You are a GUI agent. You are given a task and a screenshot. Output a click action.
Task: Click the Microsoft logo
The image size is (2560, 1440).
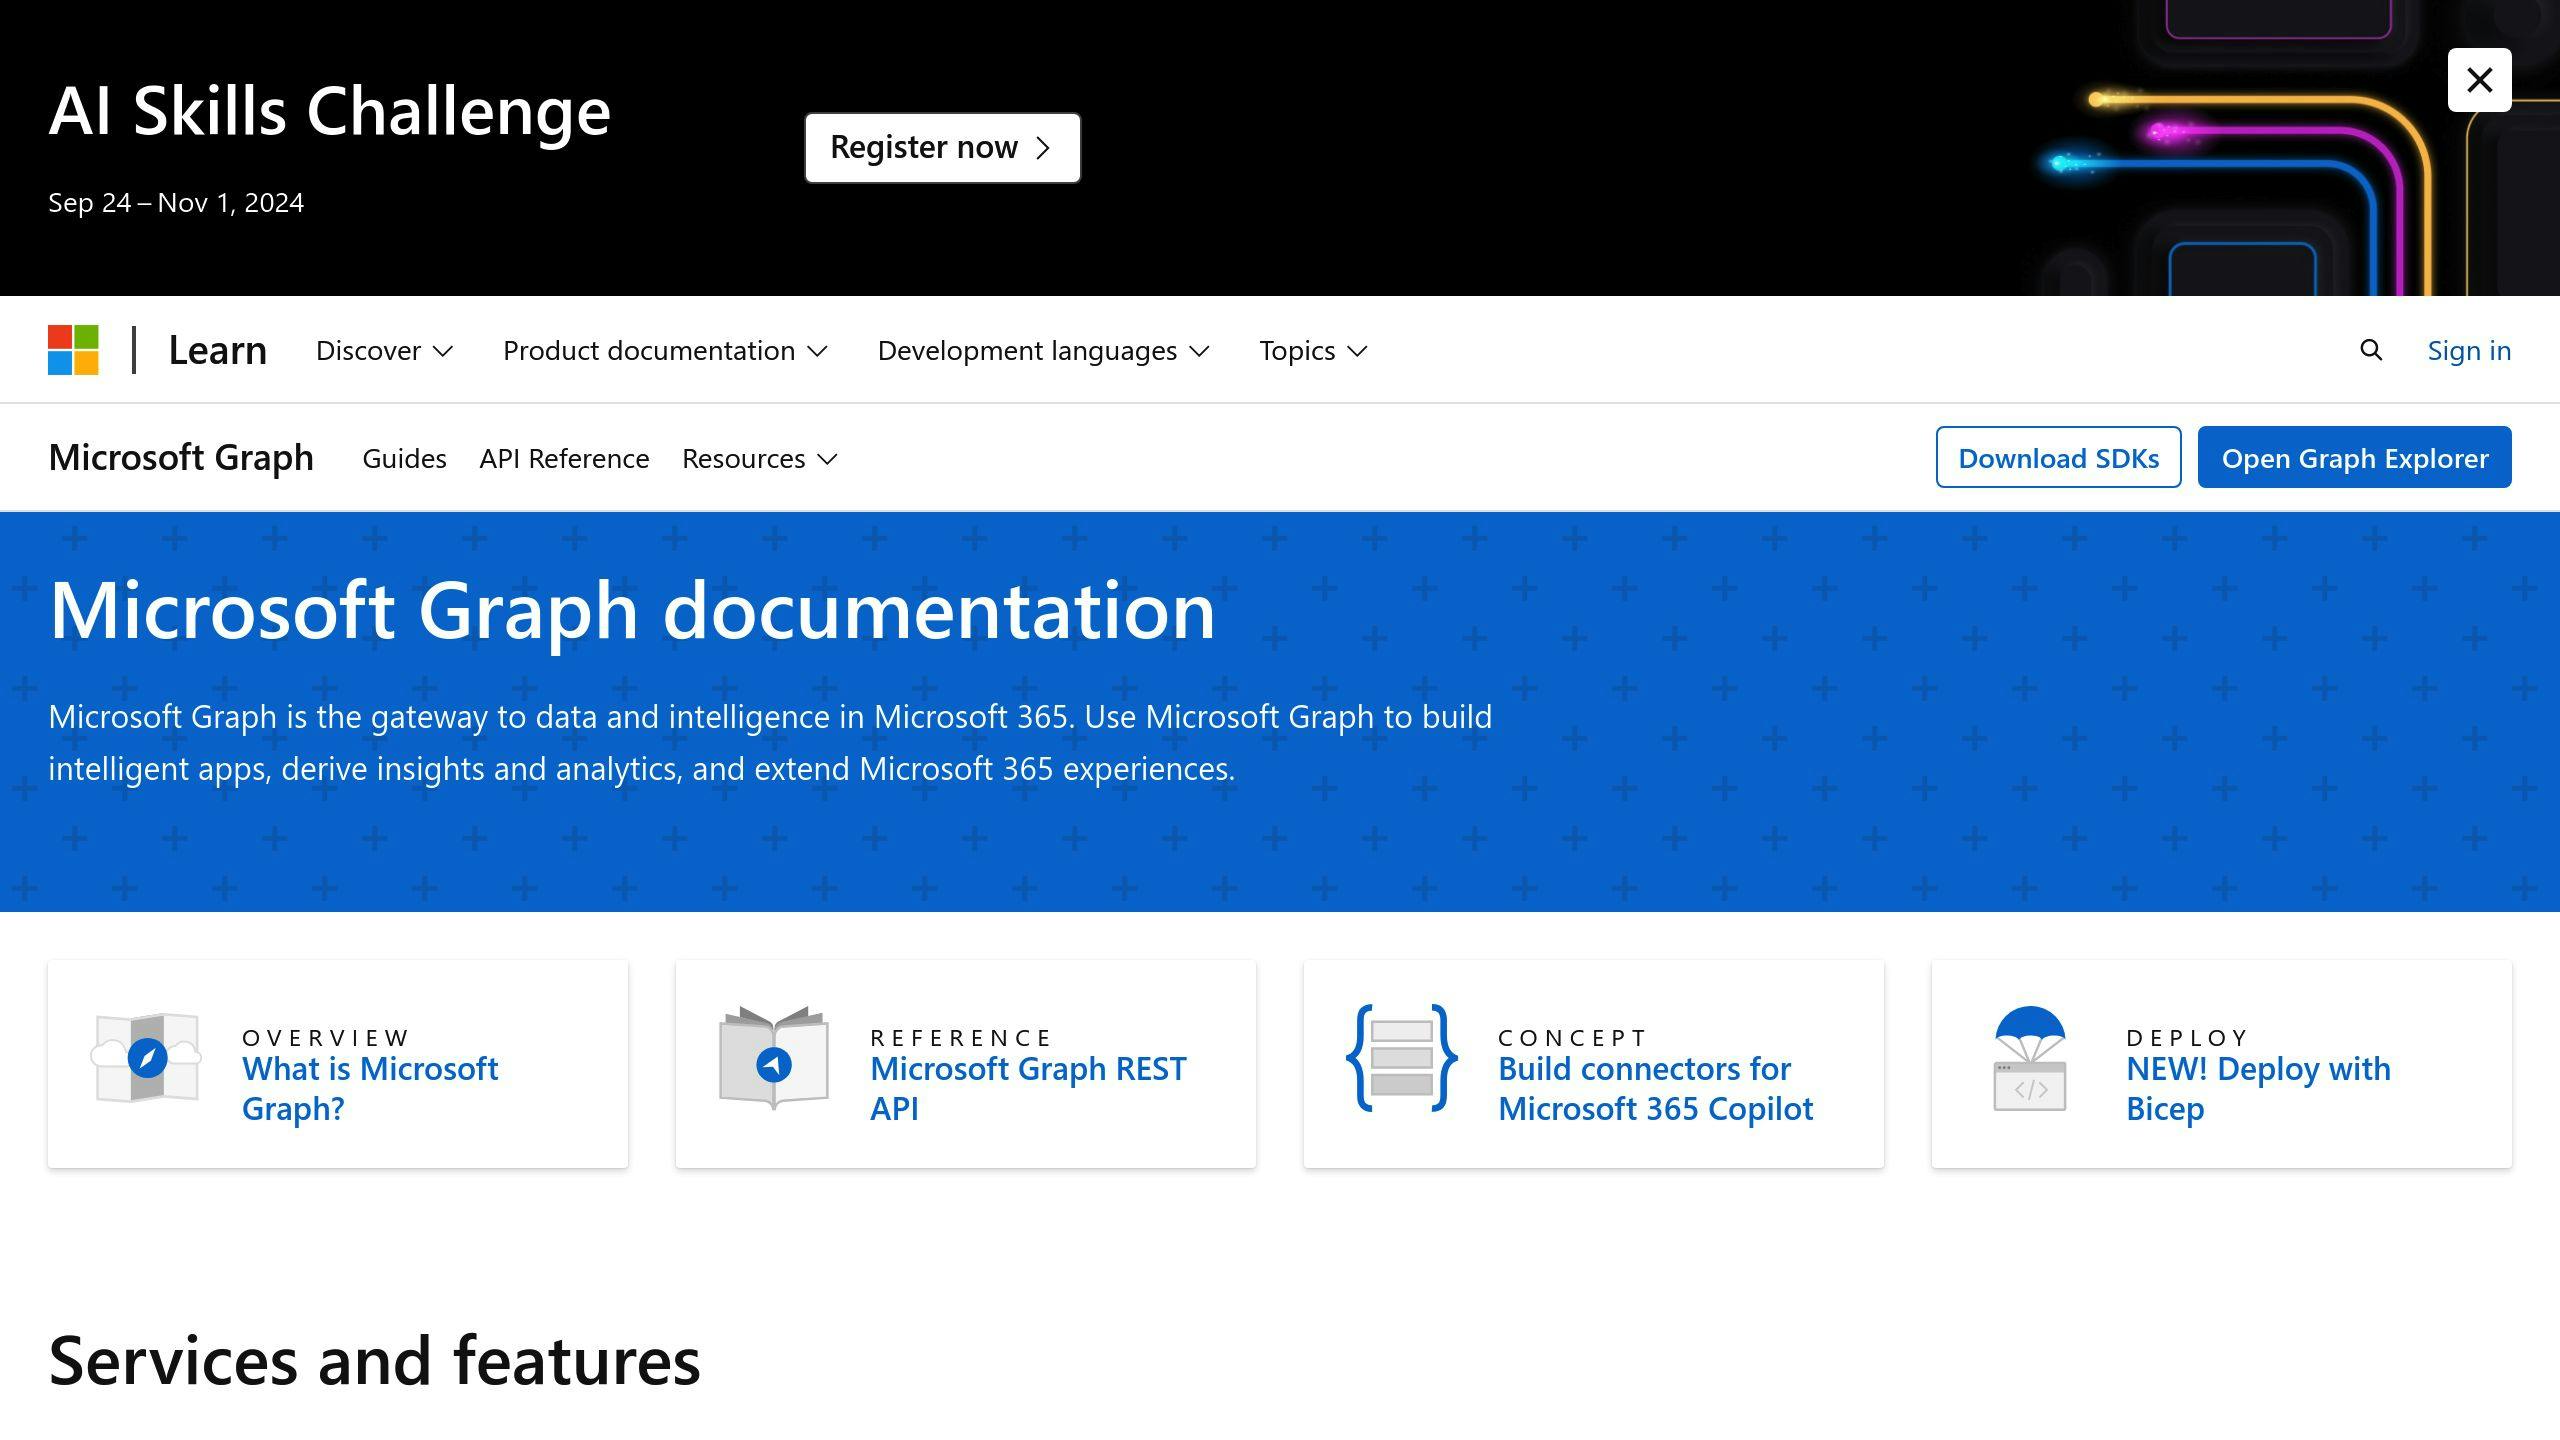73,350
